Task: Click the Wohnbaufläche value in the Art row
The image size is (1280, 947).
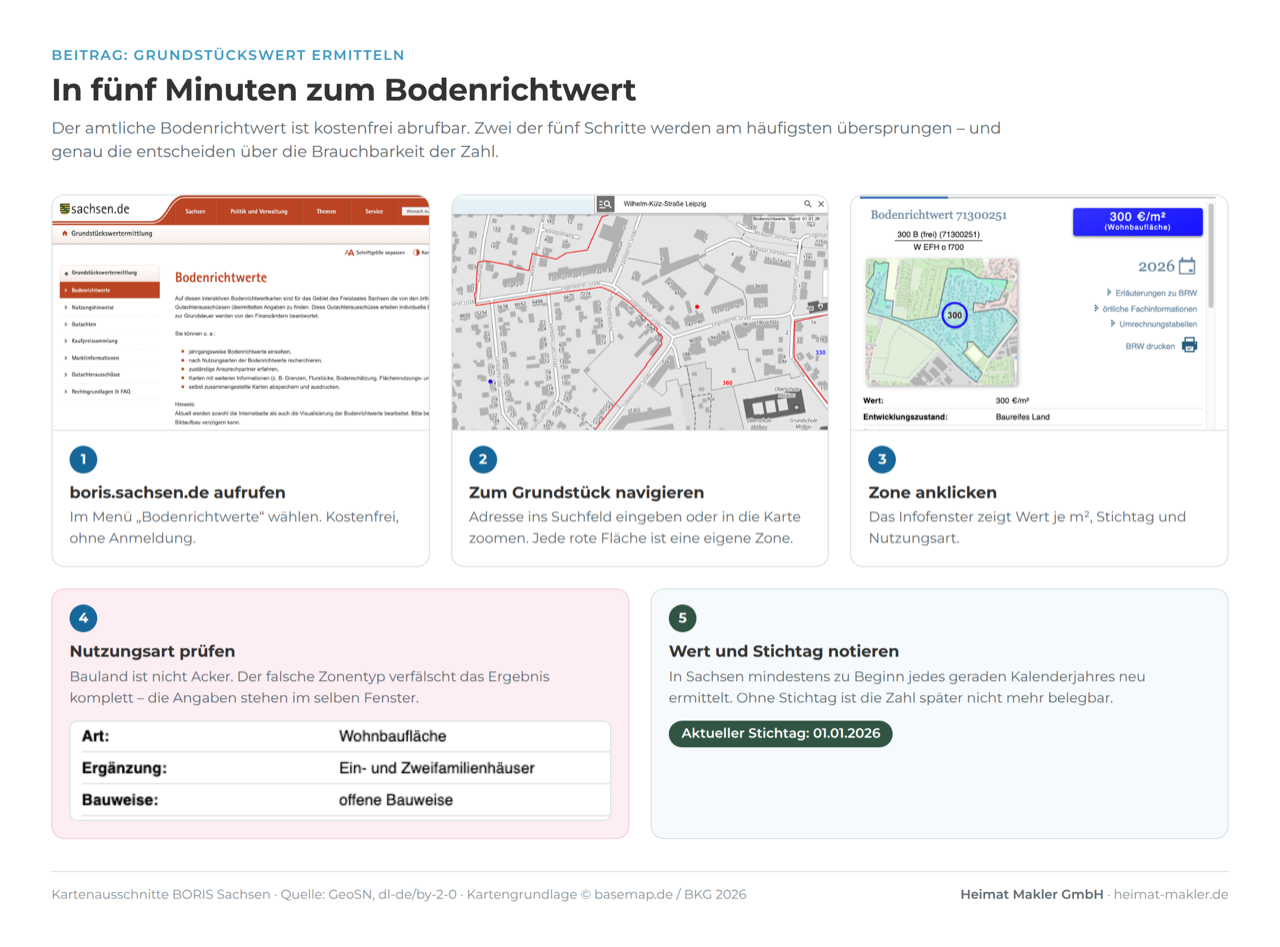Action: coord(393,737)
